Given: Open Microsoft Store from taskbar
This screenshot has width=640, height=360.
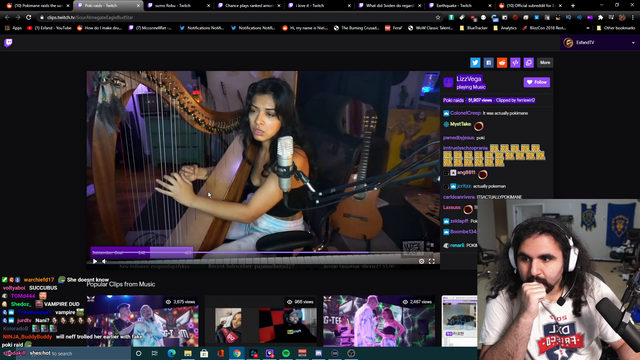Looking at the screenshot, I should (x=204, y=353).
